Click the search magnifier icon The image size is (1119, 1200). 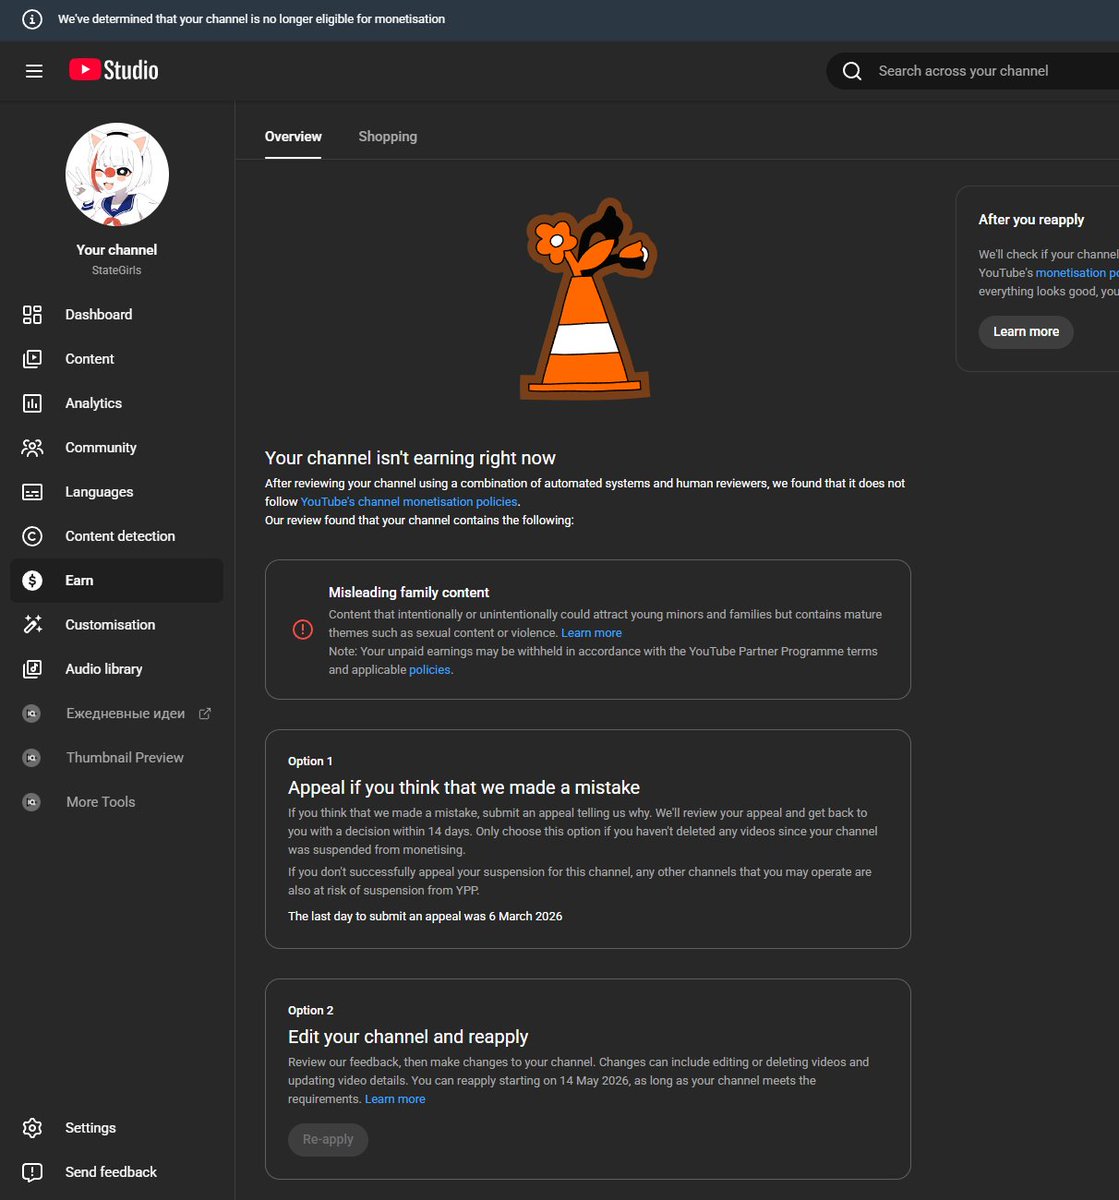click(x=852, y=71)
